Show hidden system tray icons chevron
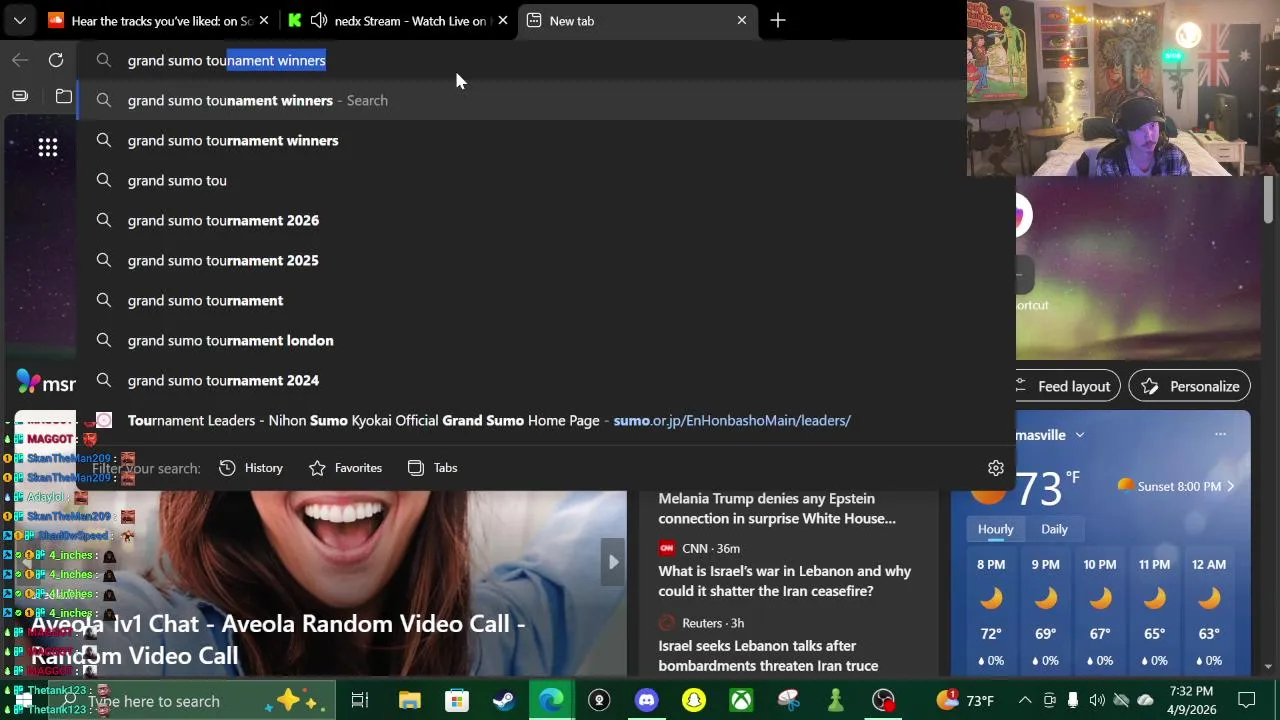The image size is (1280, 720). pyautogui.click(x=1025, y=701)
